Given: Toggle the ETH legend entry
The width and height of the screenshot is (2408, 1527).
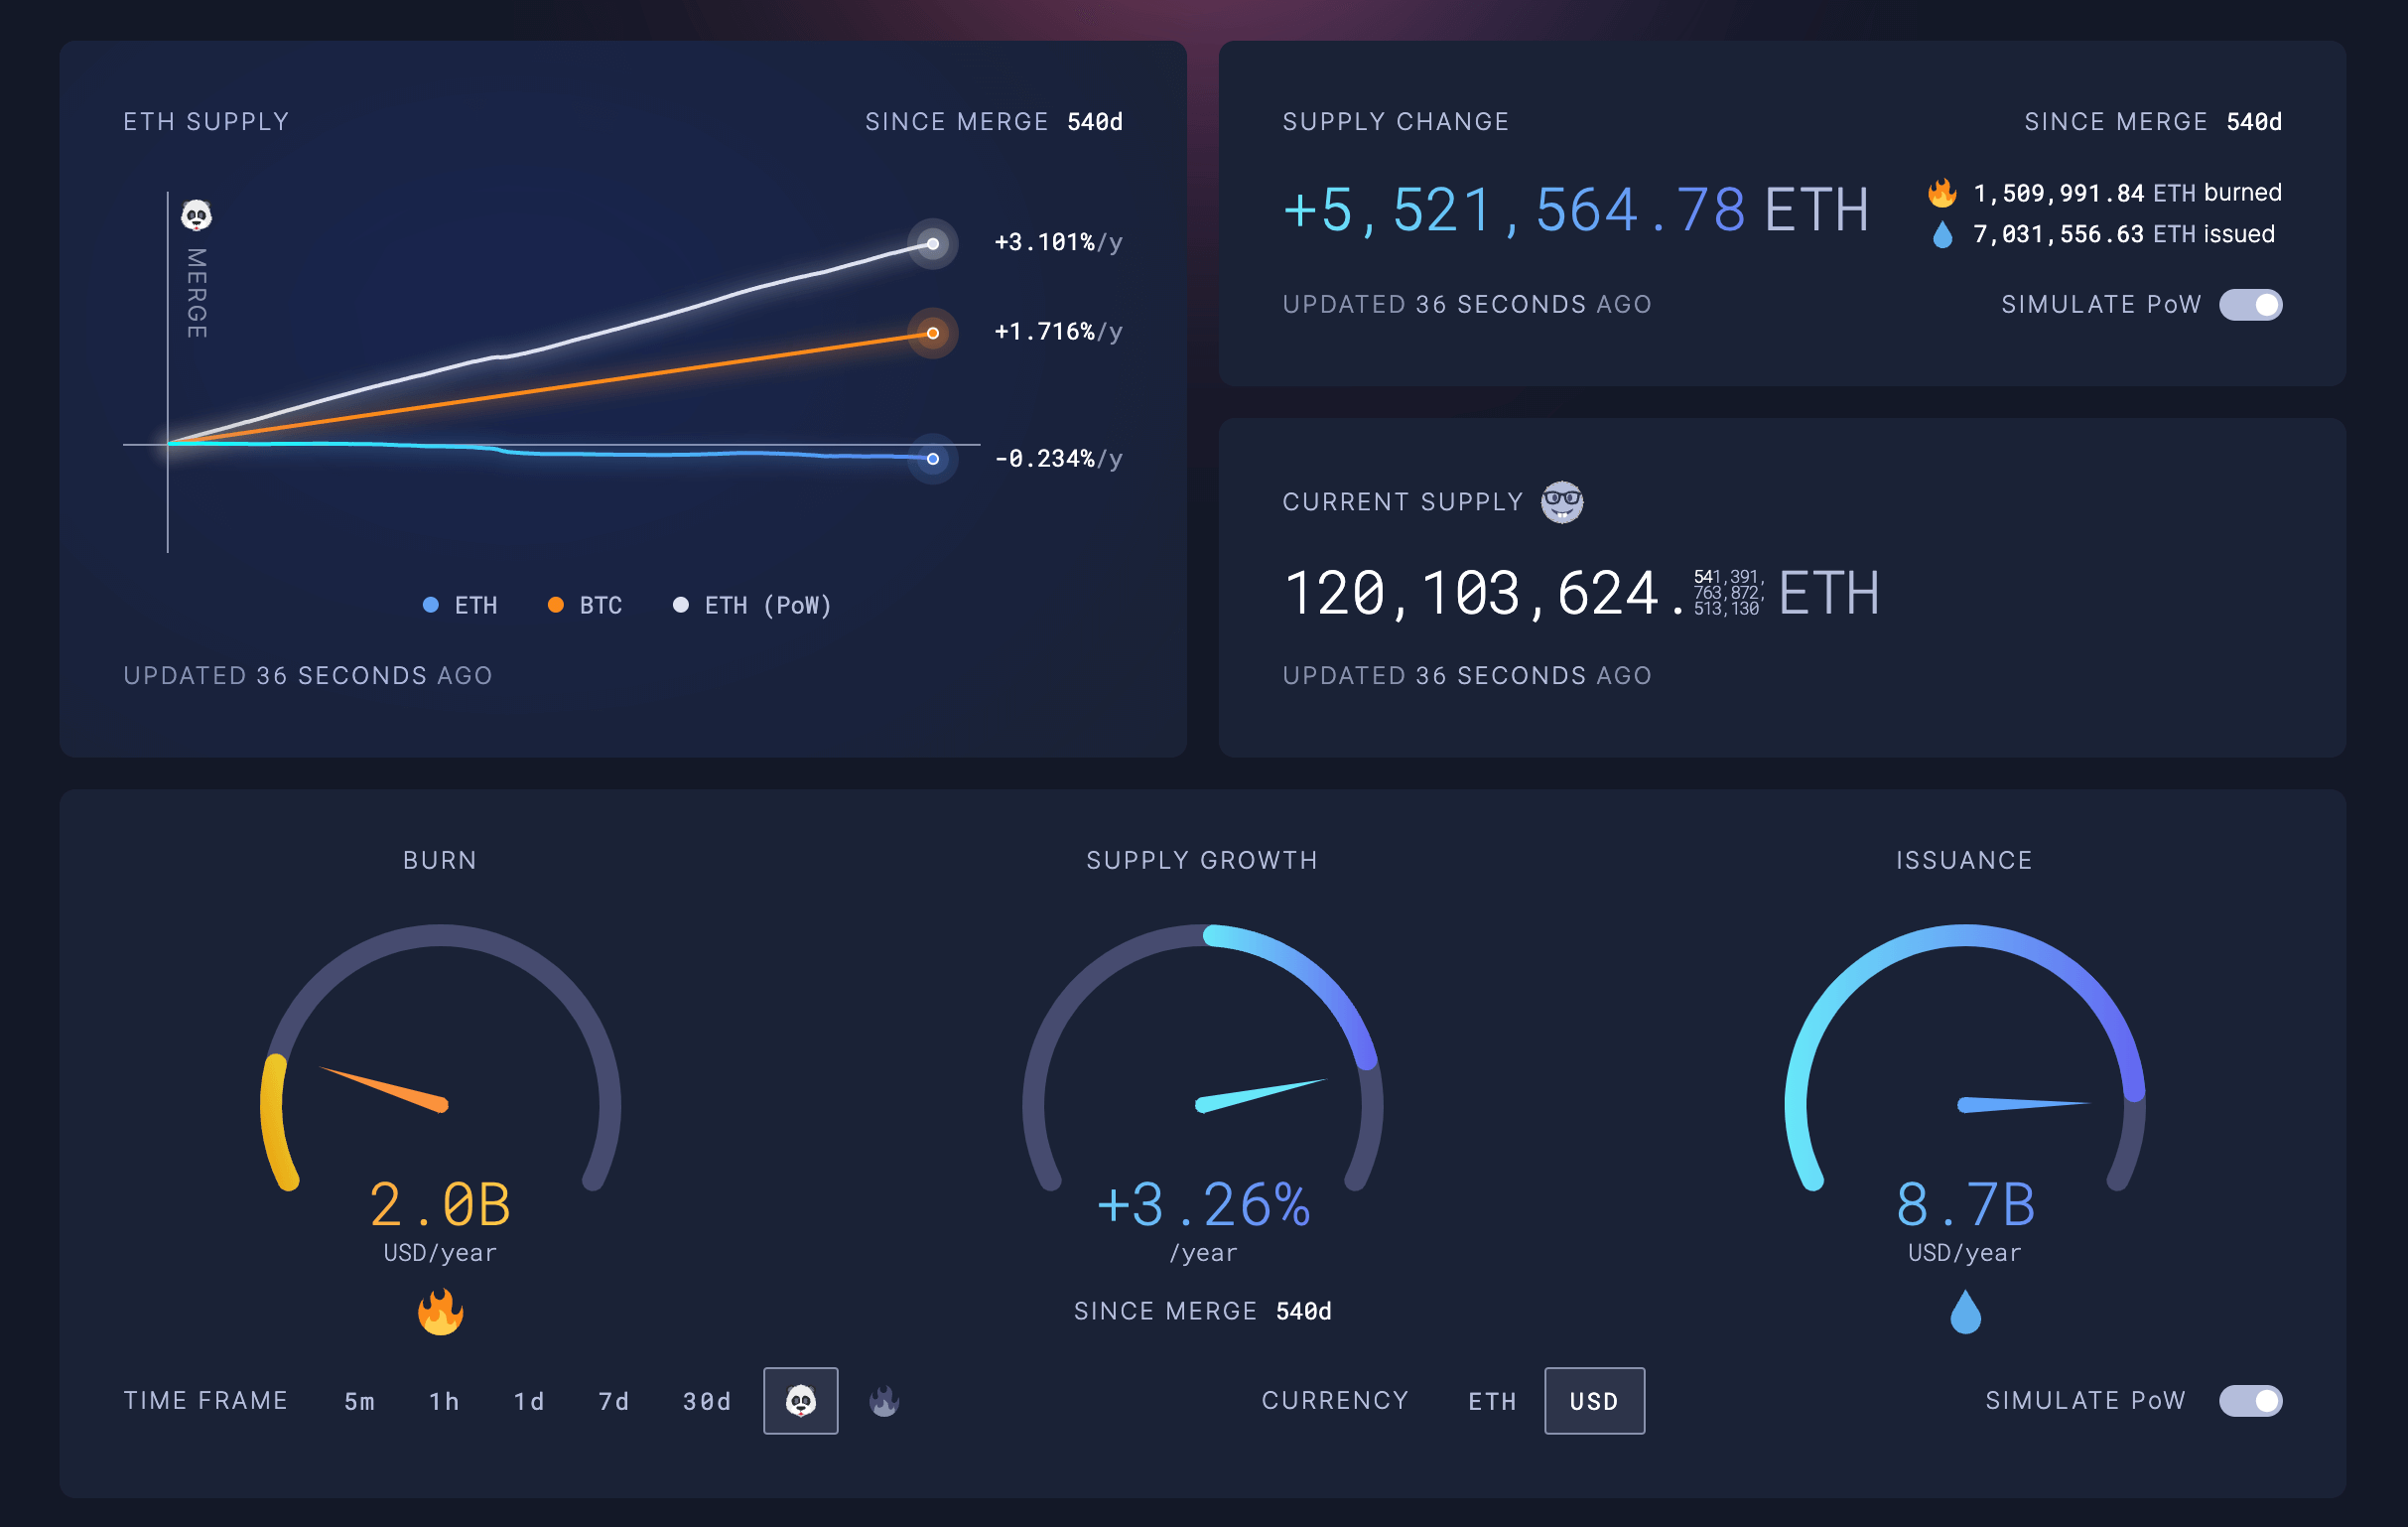Looking at the screenshot, I should coord(463,604).
